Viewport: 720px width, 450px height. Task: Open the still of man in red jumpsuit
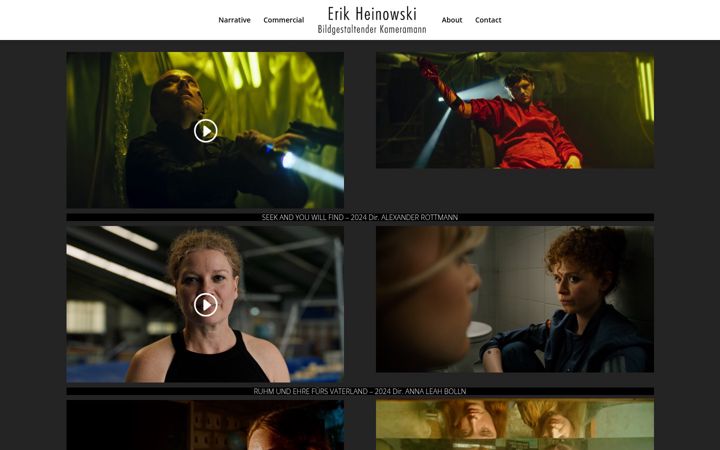tap(515, 110)
